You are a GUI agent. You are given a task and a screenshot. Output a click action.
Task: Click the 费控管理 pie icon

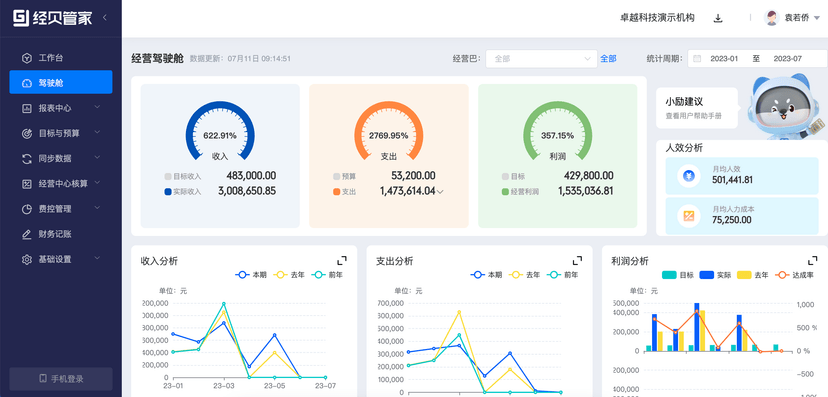pyautogui.click(x=26, y=209)
